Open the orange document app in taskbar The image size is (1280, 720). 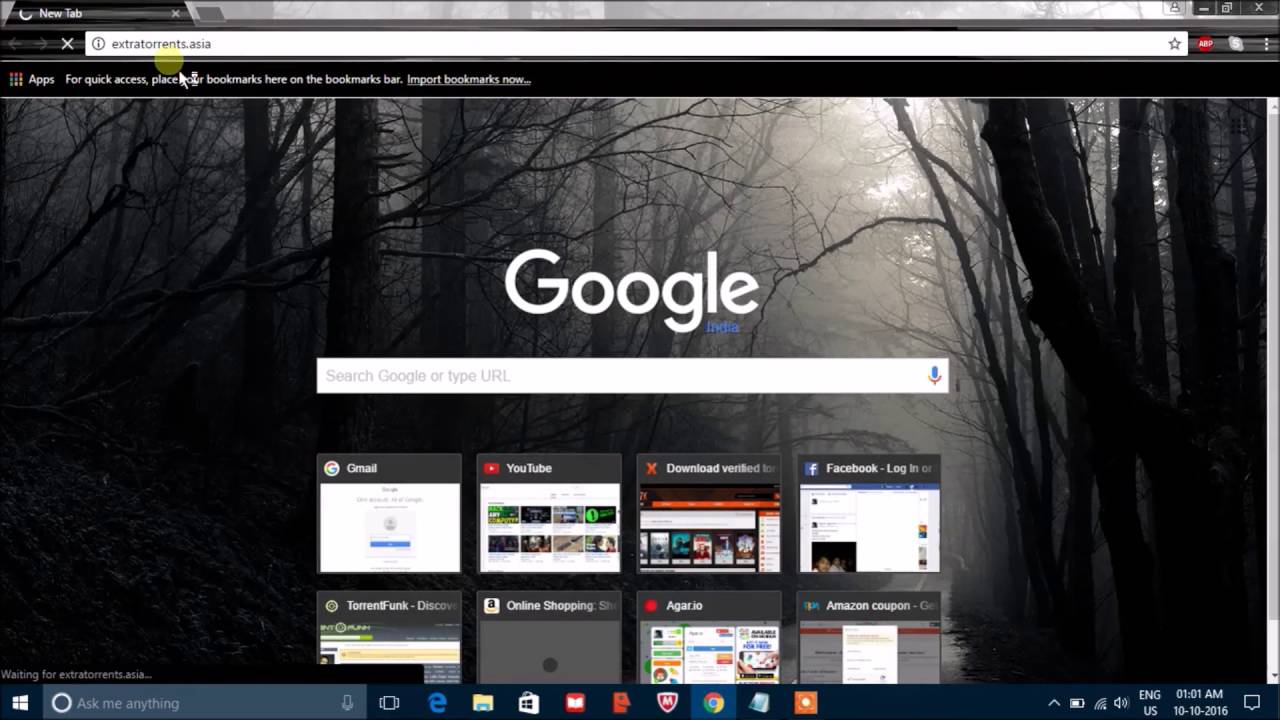click(621, 703)
